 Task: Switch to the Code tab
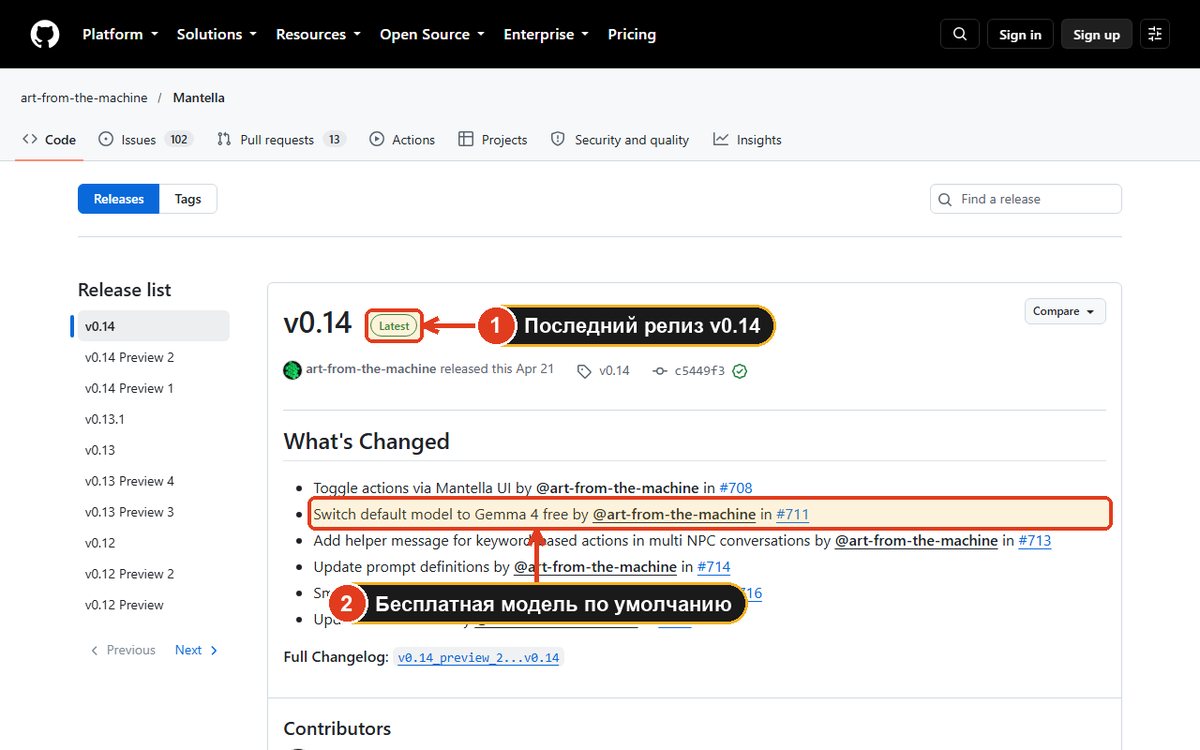[x=50, y=140]
